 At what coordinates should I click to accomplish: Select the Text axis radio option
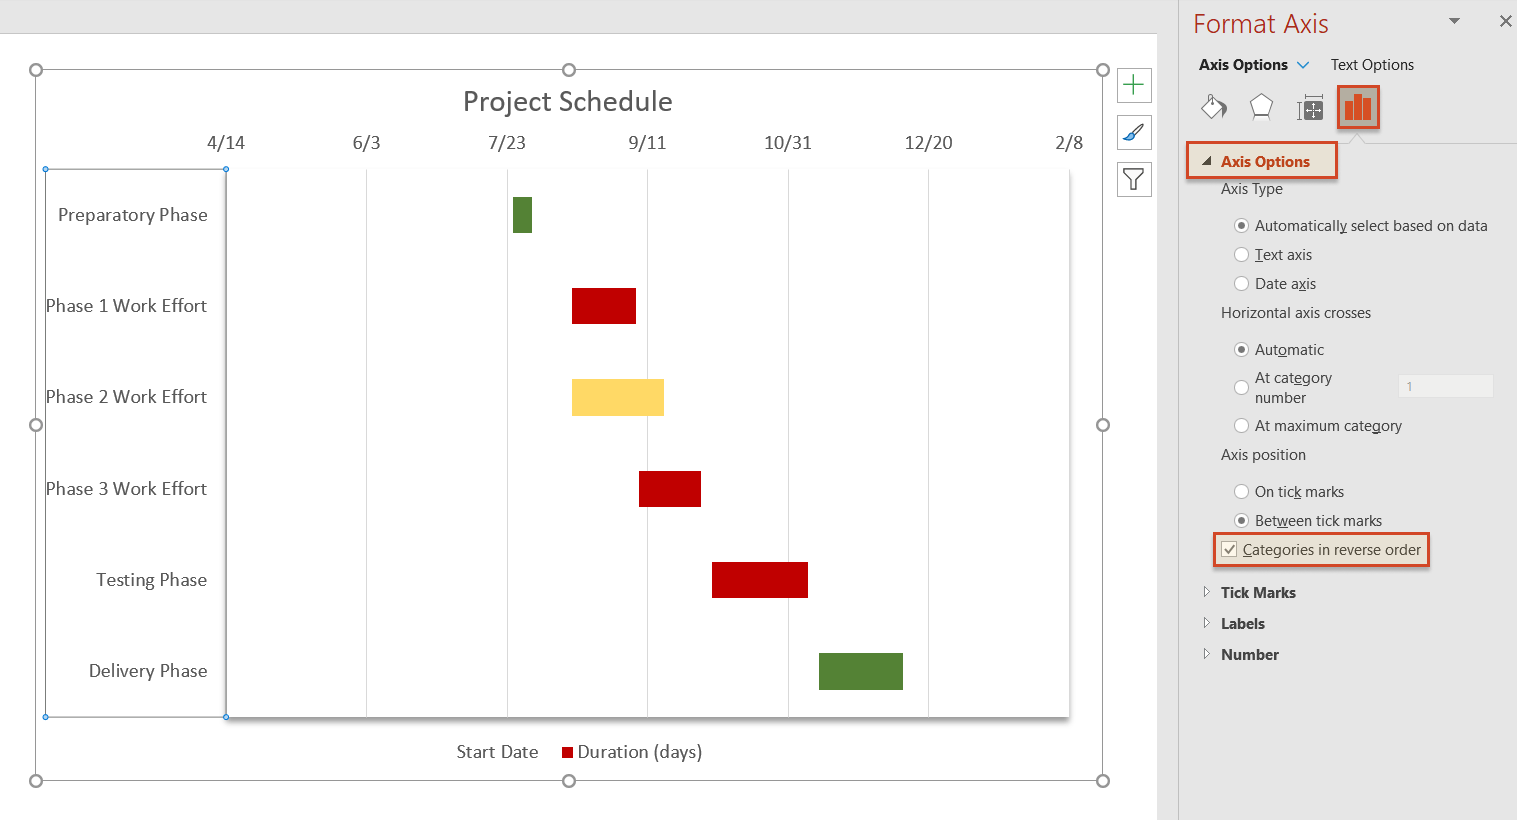(1242, 255)
